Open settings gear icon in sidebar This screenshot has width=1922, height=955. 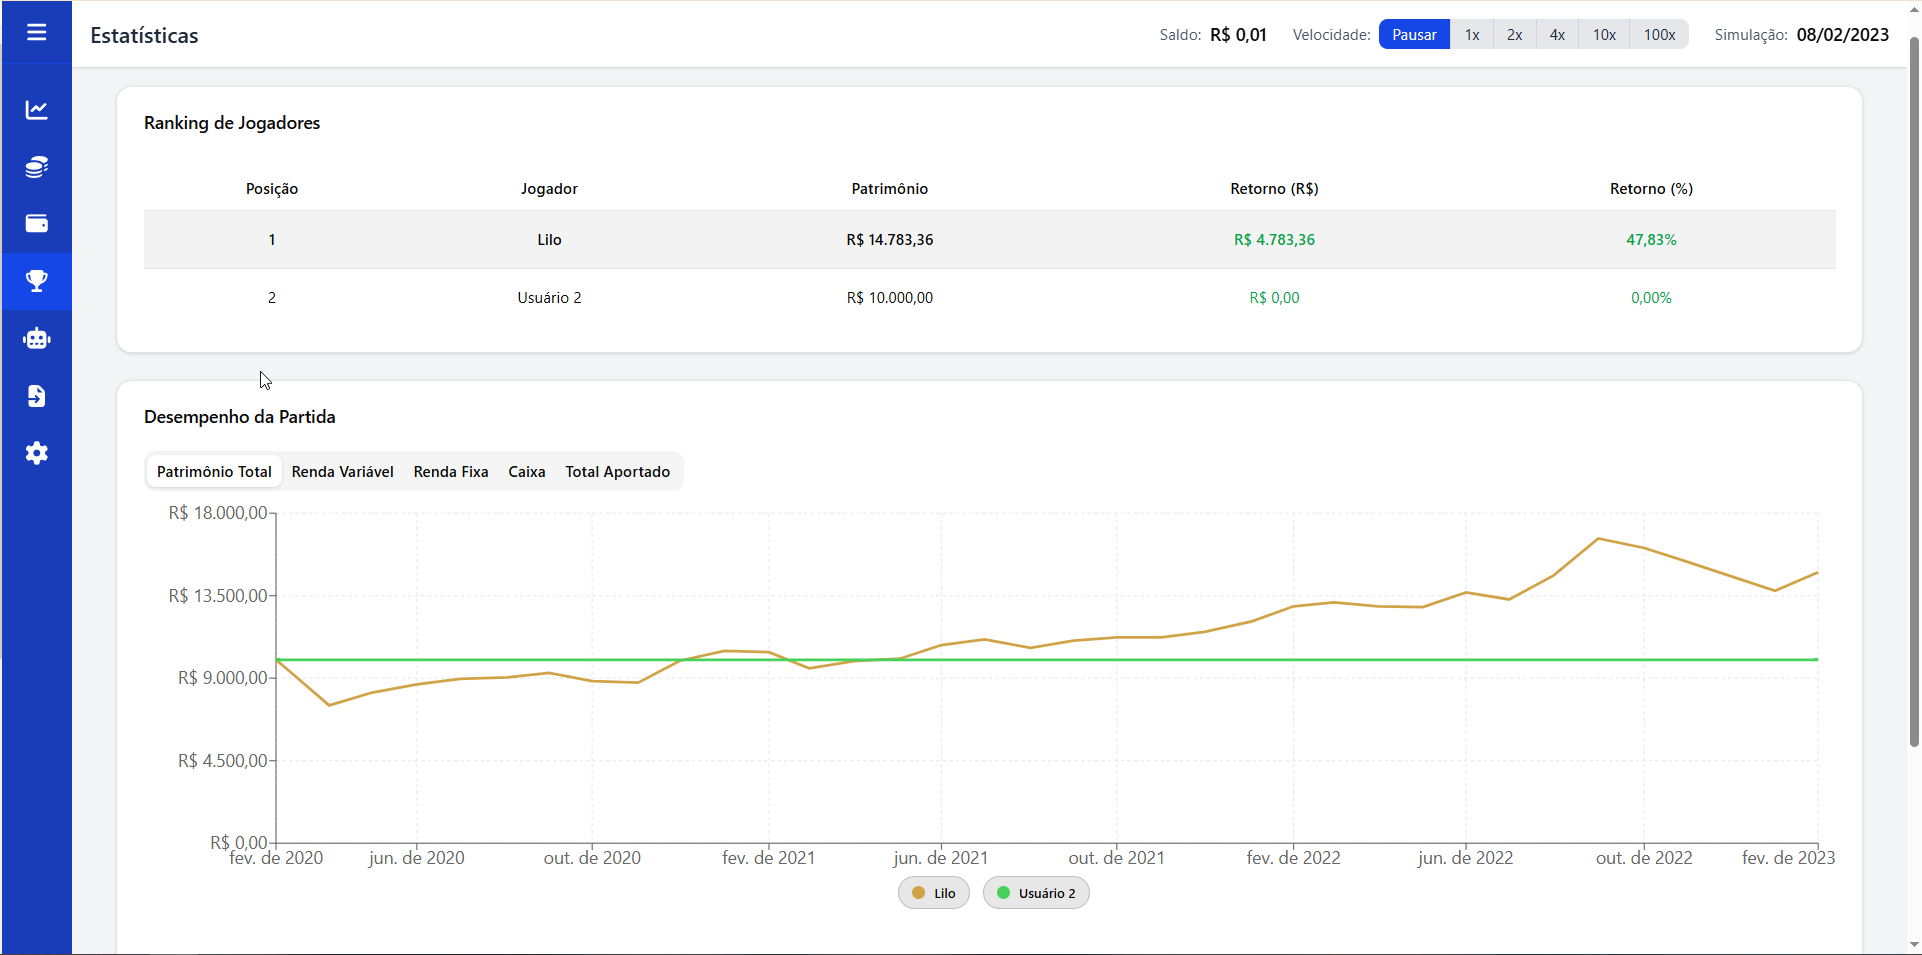coord(37,453)
